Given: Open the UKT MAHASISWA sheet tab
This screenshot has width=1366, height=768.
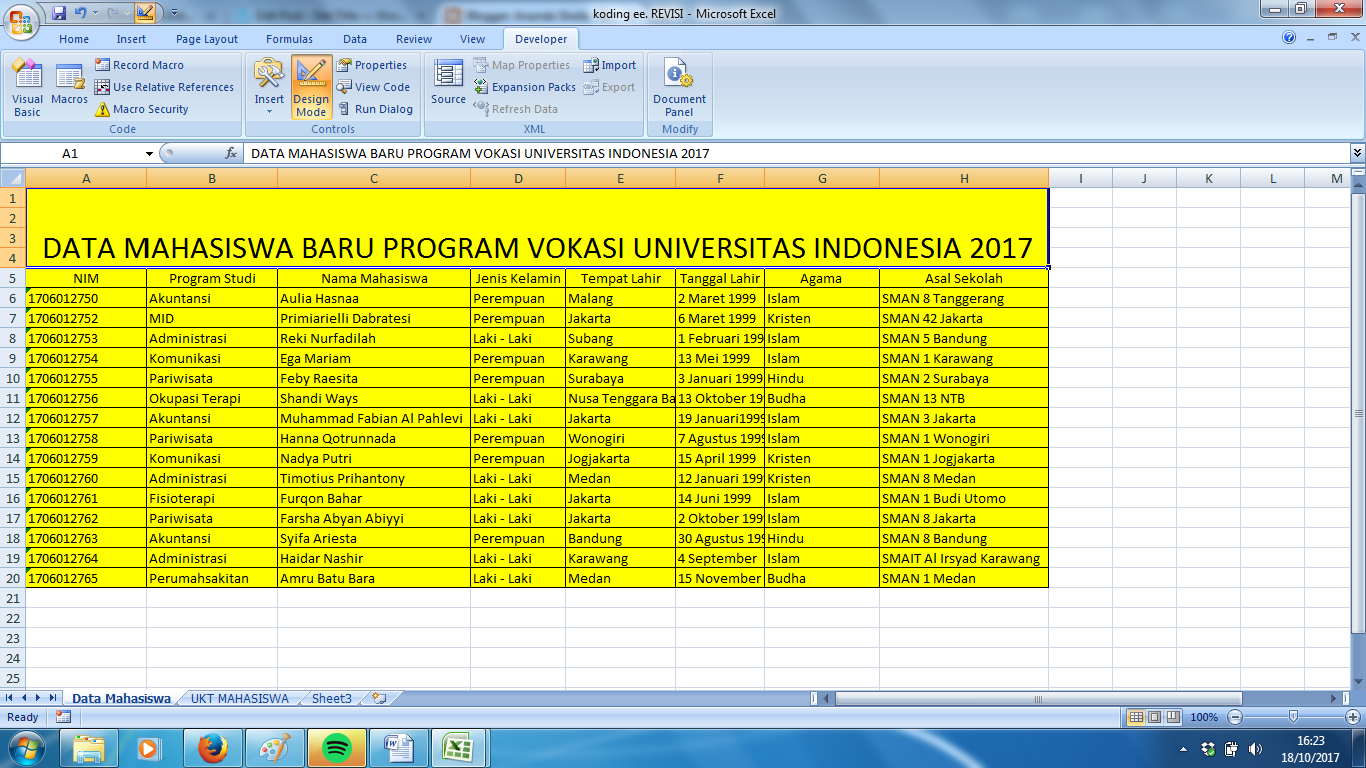Looking at the screenshot, I should coord(238,699).
